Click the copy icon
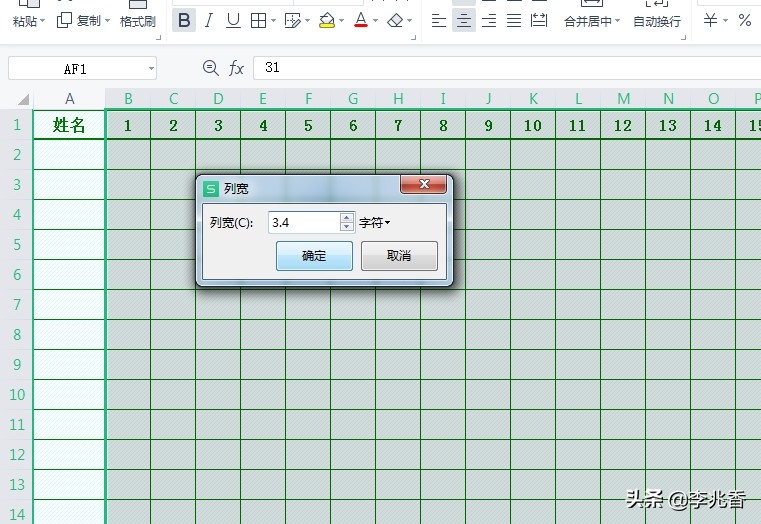Viewport: 761px width, 524px height. (x=64, y=20)
